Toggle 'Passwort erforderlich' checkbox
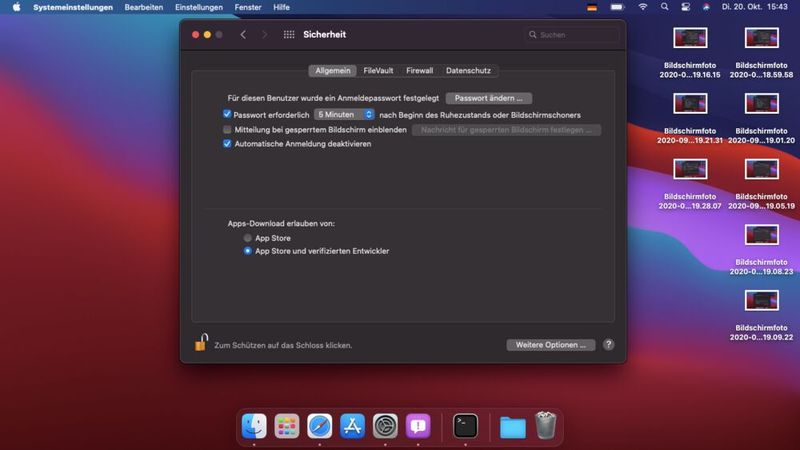Screen dimensions: 800x450 (227, 114)
